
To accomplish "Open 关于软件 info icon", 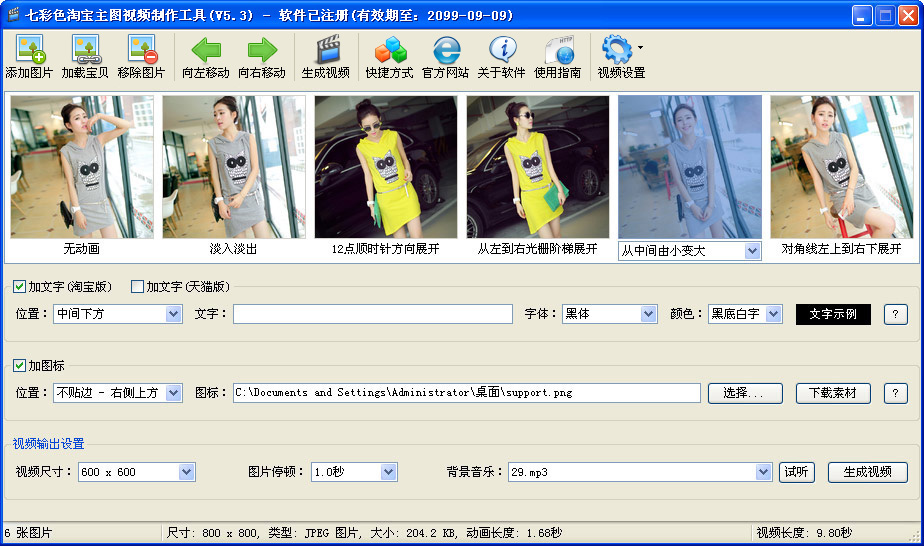I will click(x=501, y=50).
